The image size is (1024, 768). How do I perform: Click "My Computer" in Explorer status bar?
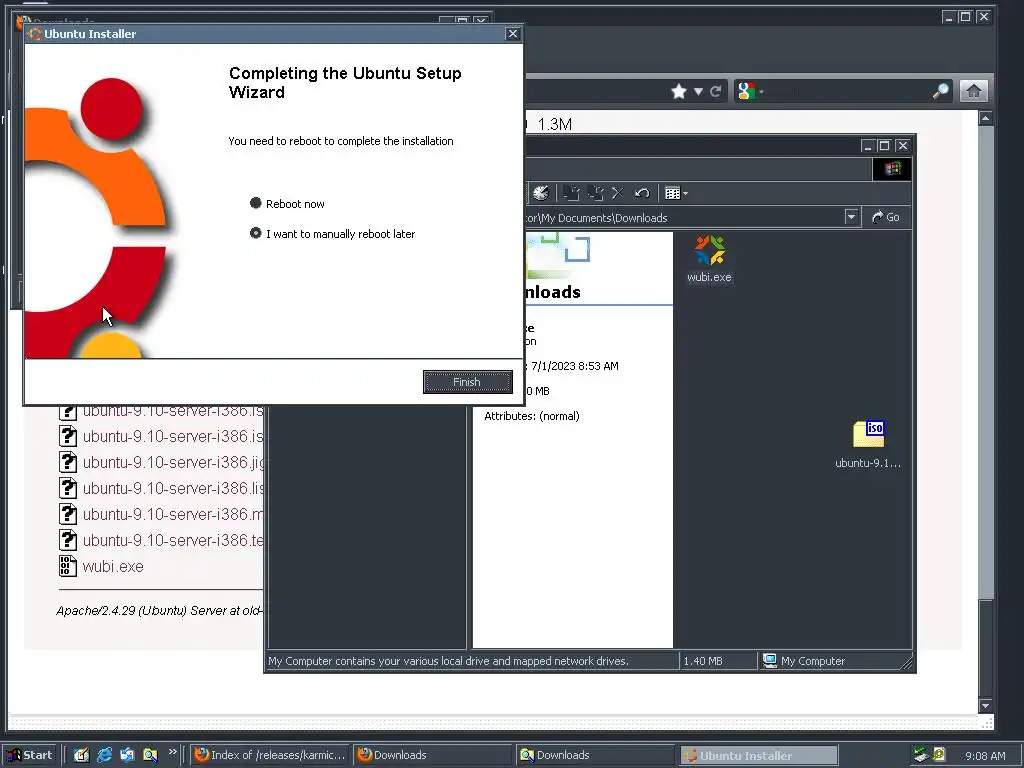(x=805, y=661)
